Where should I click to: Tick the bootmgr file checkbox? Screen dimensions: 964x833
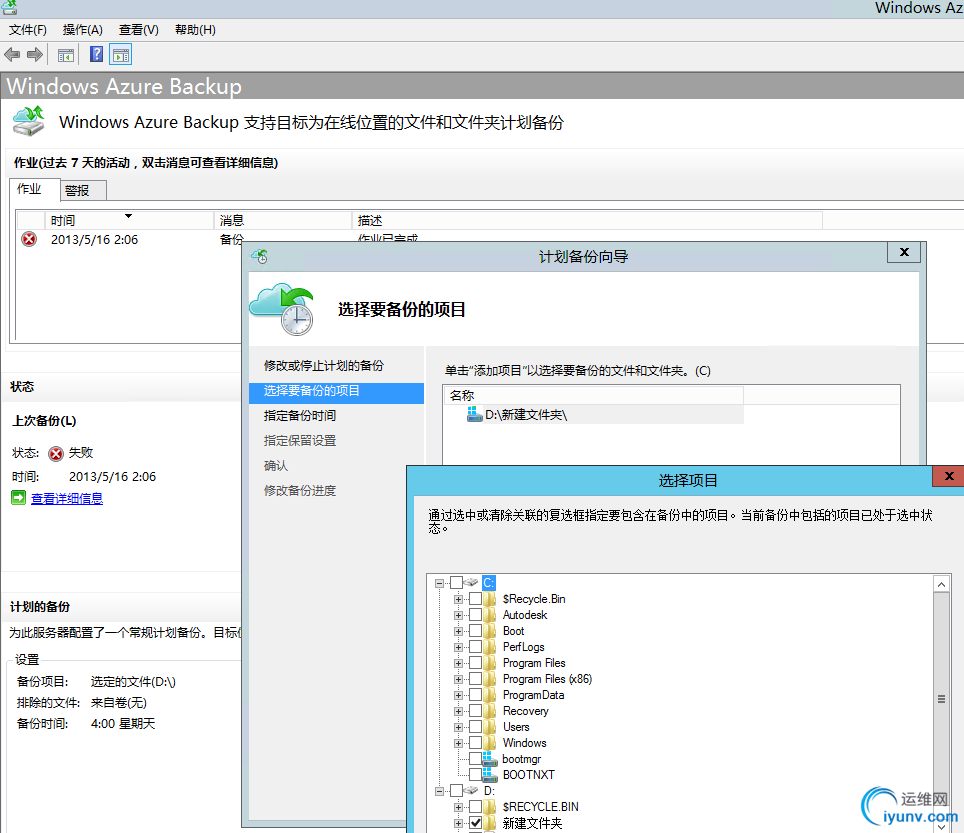pos(475,759)
